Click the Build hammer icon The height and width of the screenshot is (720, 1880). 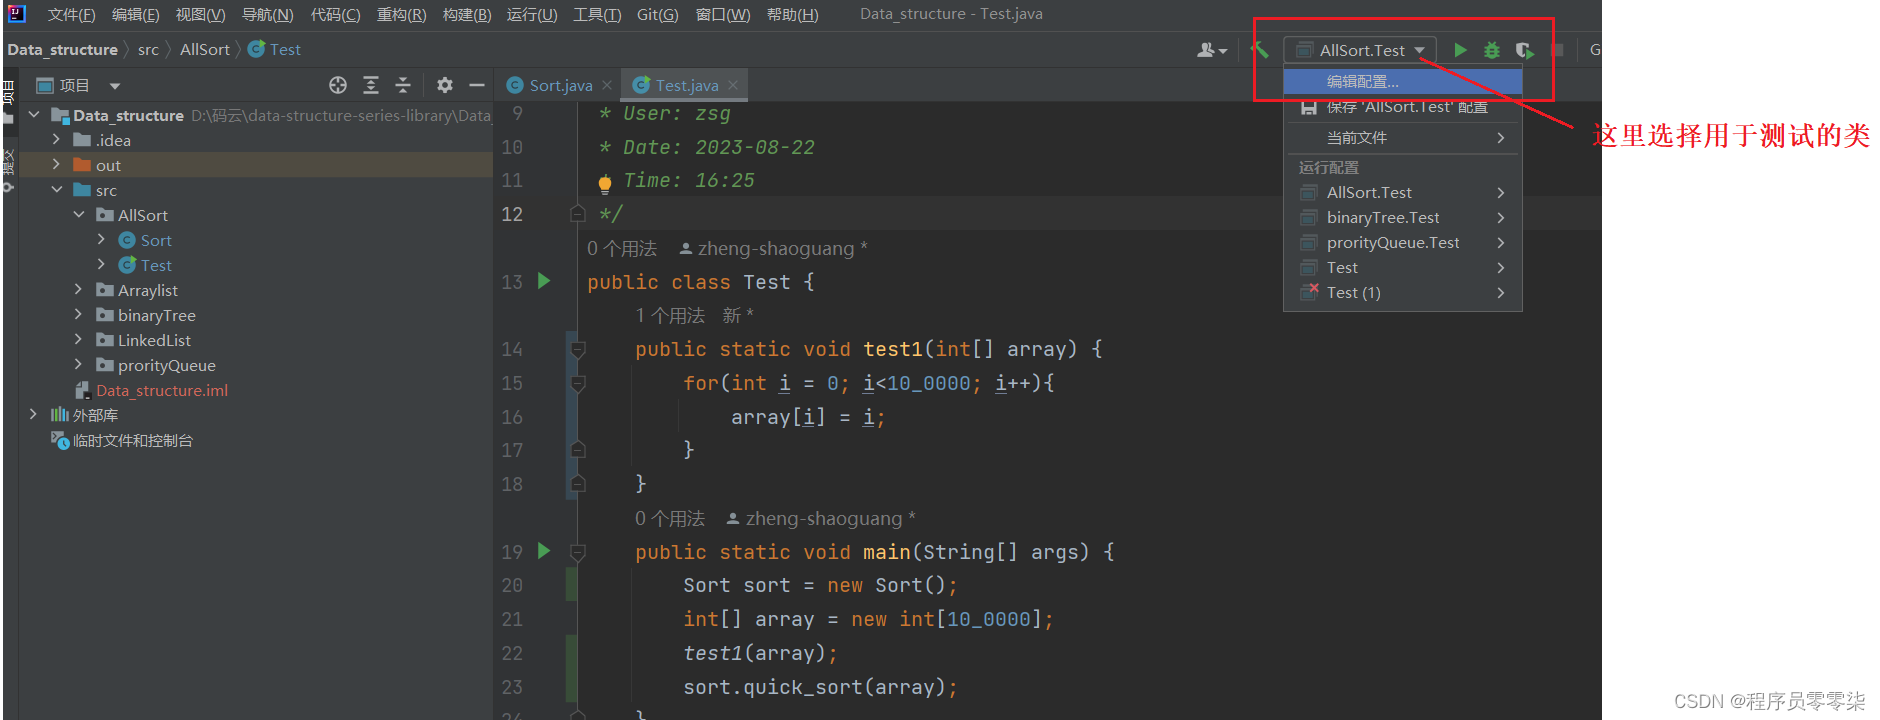tap(1260, 50)
